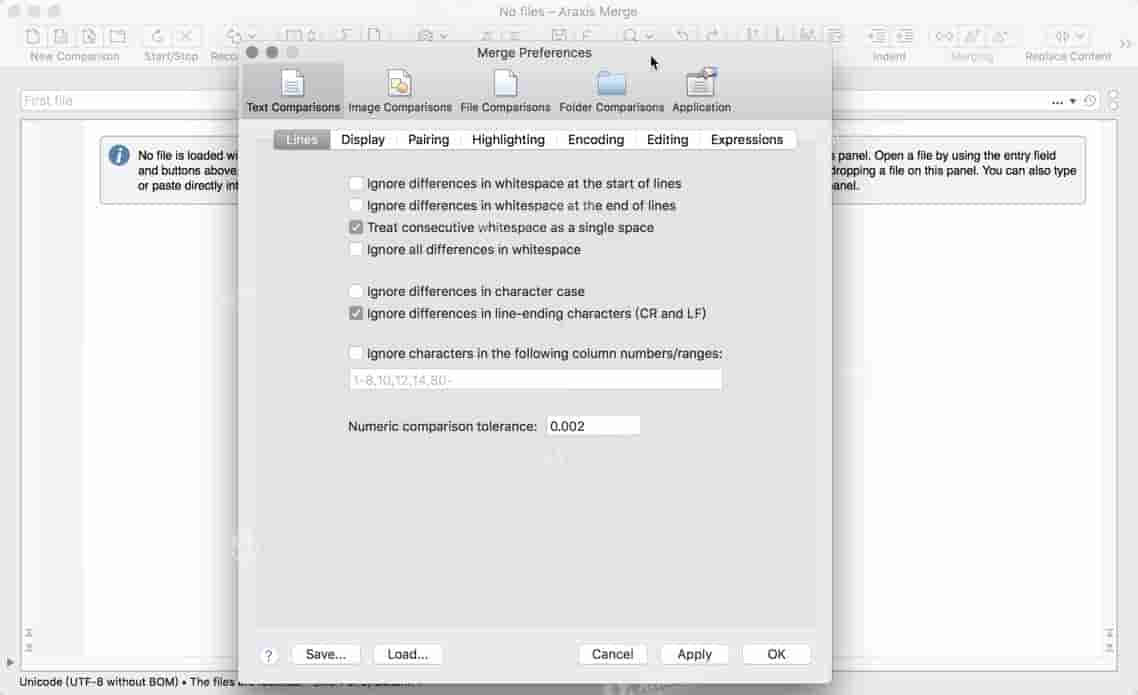Screen dimensions: 1138x695
Task: Open file history clock icon
Action: 1089,101
